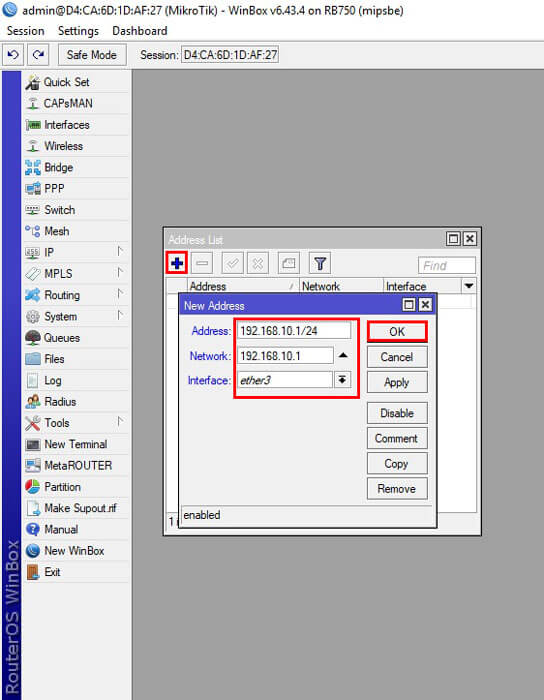The height and width of the screenshot is (700, 544).
Task: Open Radius settings
Action: pyautogui.click(x=76, y=402)
